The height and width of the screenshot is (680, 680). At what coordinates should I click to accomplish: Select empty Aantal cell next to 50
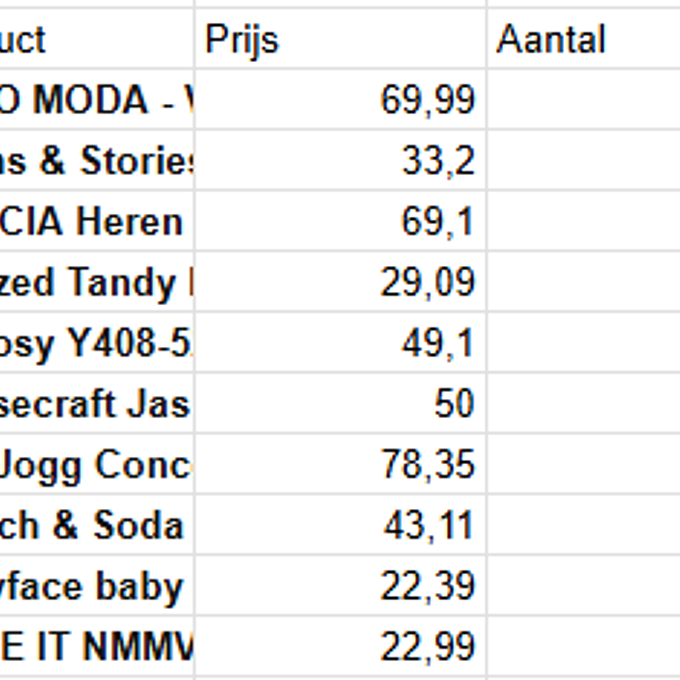(x=583, y=404)
